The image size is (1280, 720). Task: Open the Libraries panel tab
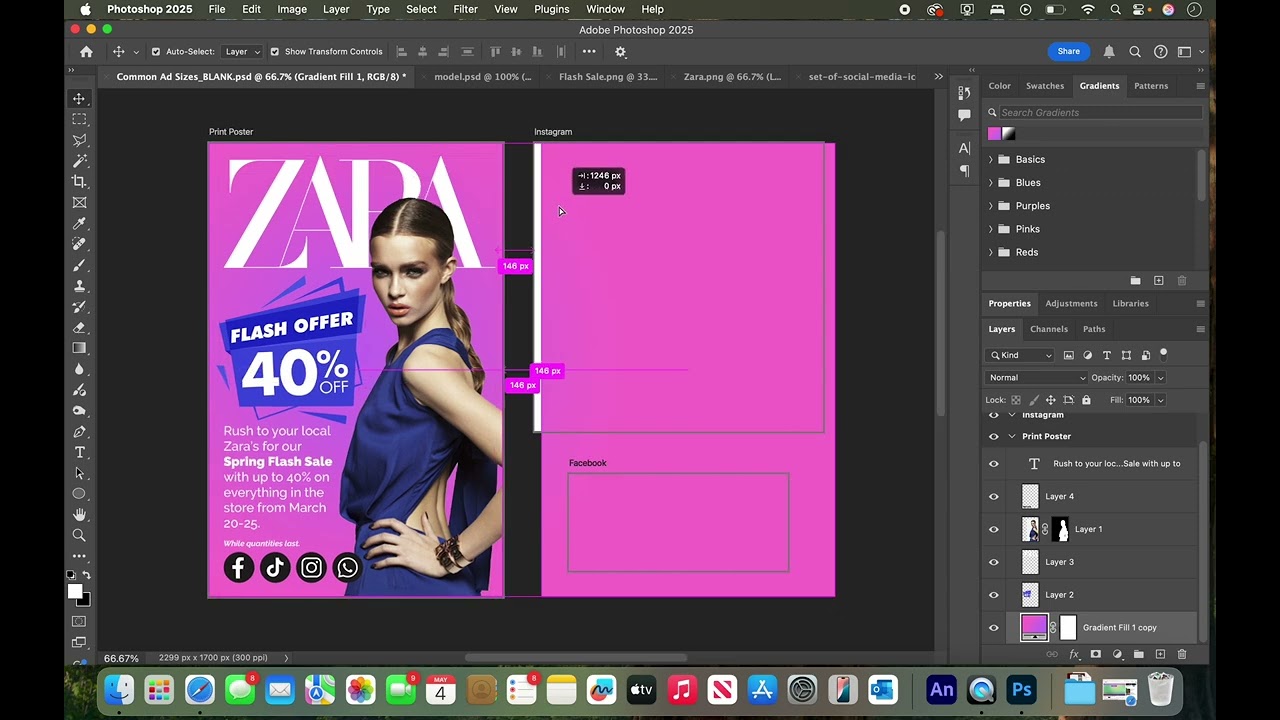1130,303
